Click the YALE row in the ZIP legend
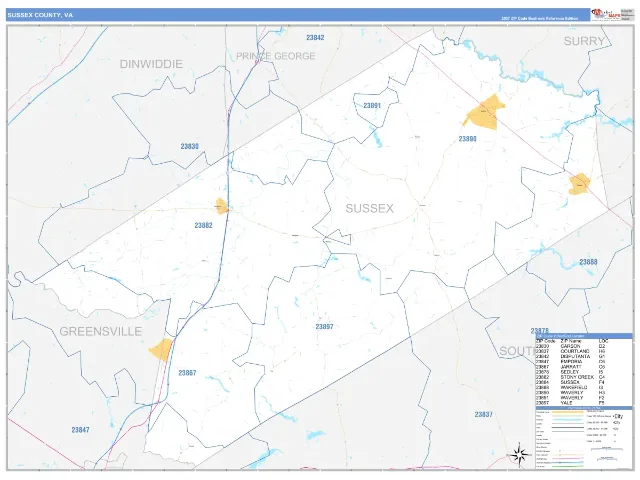Screen dimensions: 640x480 click(571, 403)
